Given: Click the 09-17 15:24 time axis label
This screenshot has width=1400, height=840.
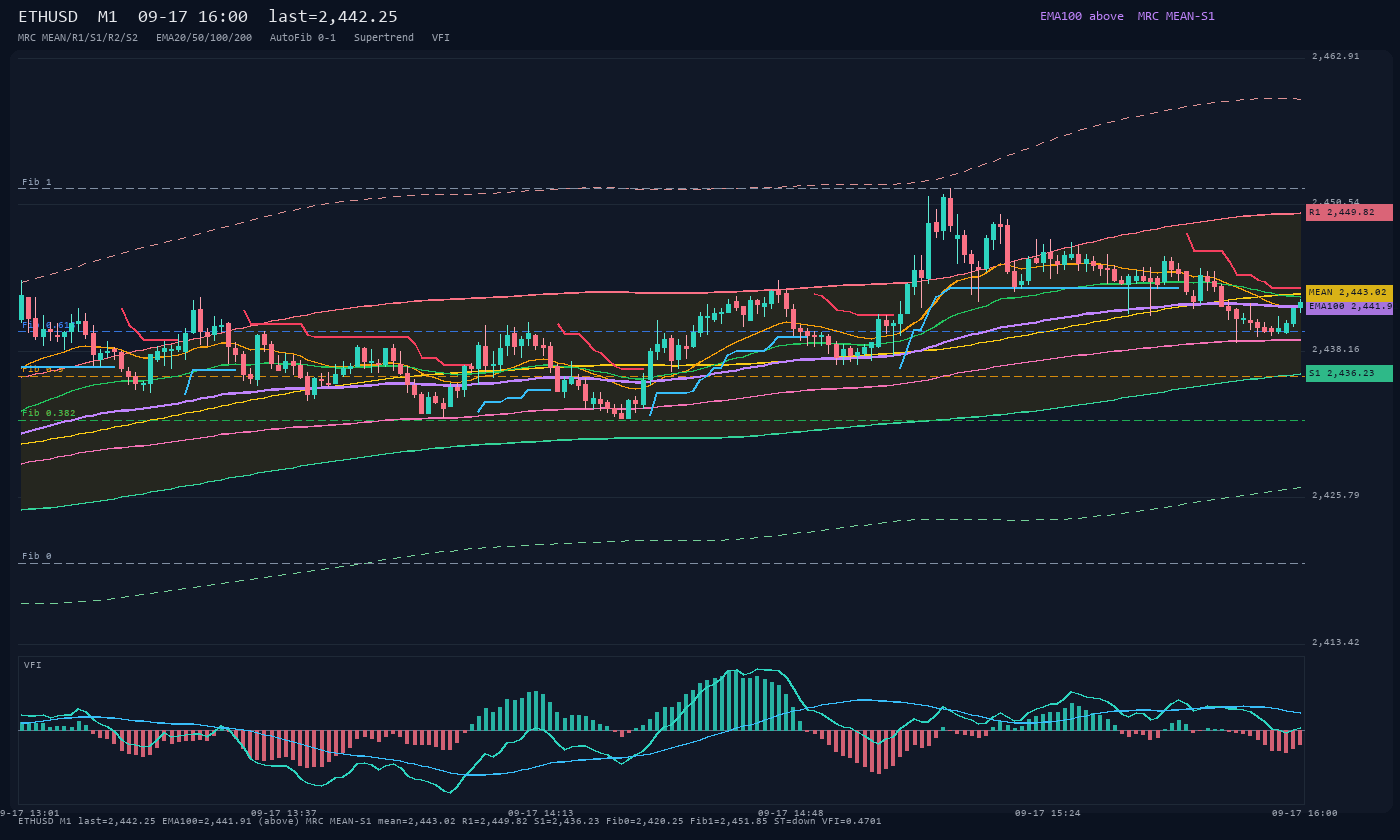Looking at the screenshot, I should 1048,813.
